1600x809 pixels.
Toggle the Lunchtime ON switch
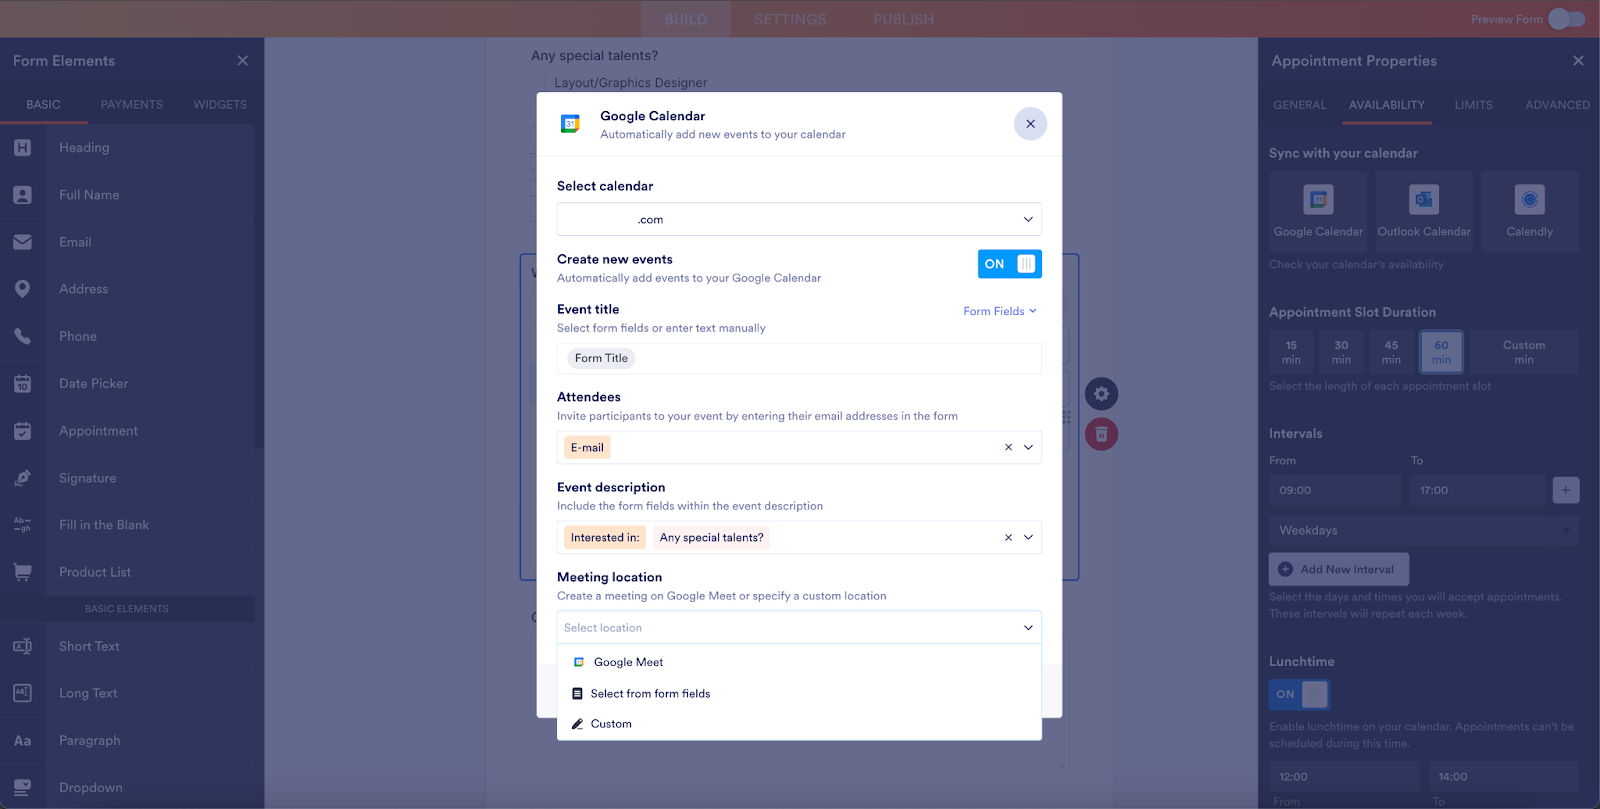(x=1300, y=694)
